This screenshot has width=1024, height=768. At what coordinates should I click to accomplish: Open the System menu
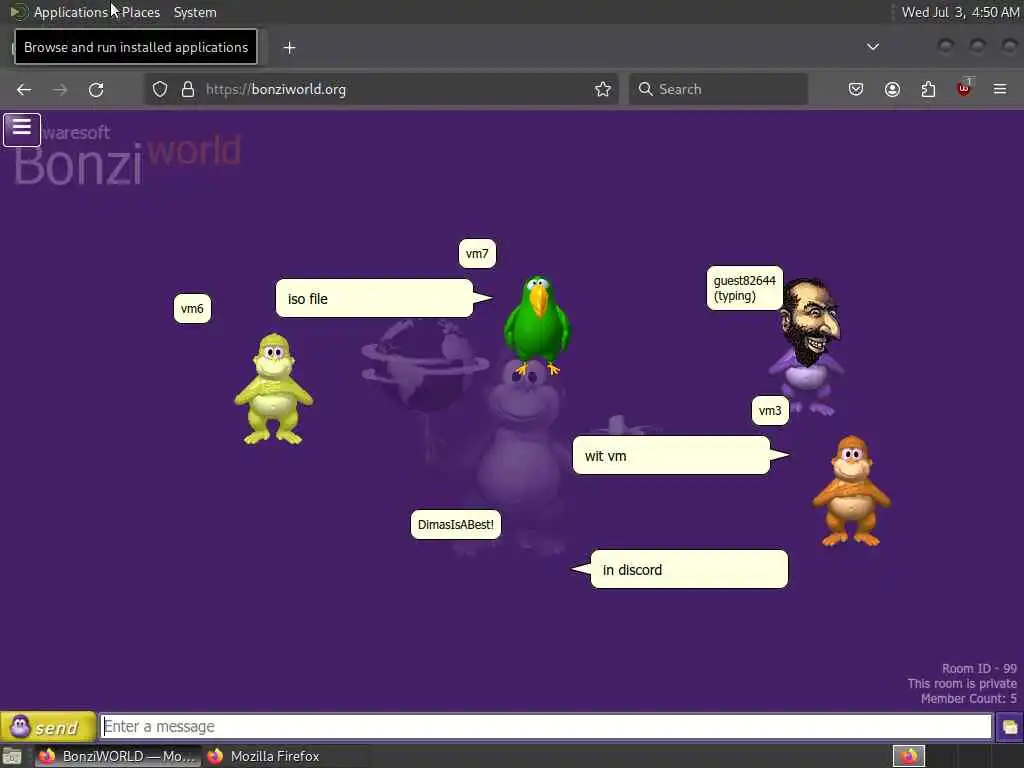point(195,12)
